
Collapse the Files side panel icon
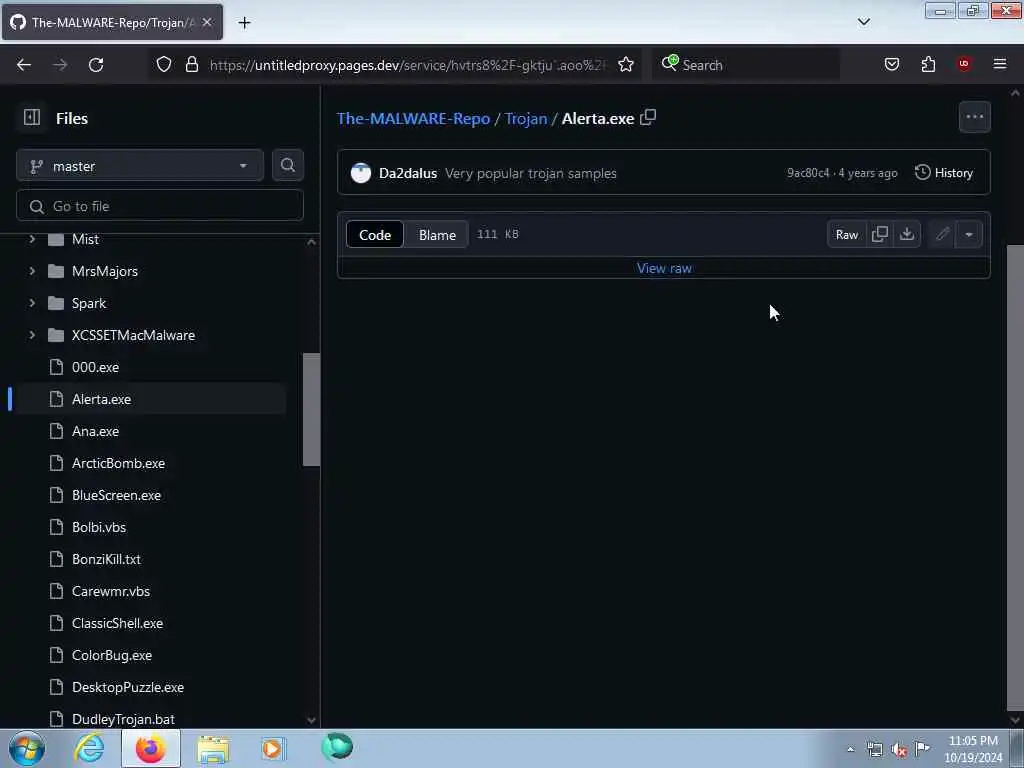coord(32,118)
